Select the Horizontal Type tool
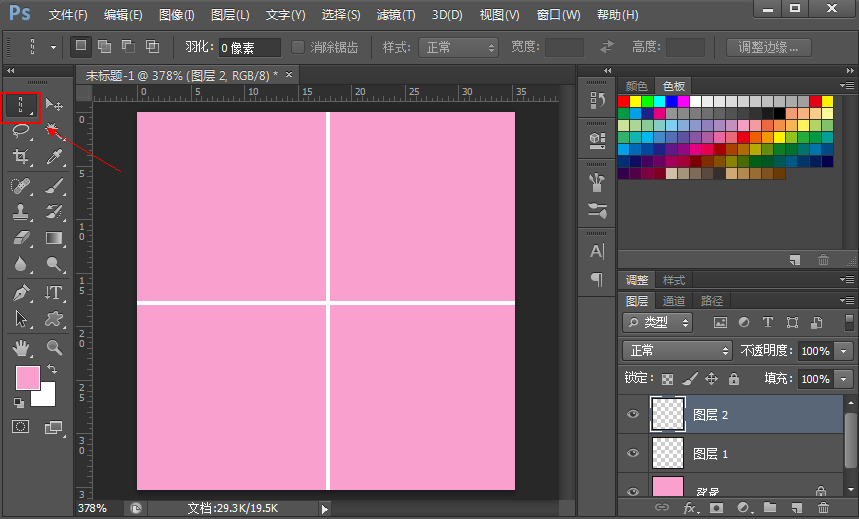The image size is (859, 519). click(x=54, y=292)
